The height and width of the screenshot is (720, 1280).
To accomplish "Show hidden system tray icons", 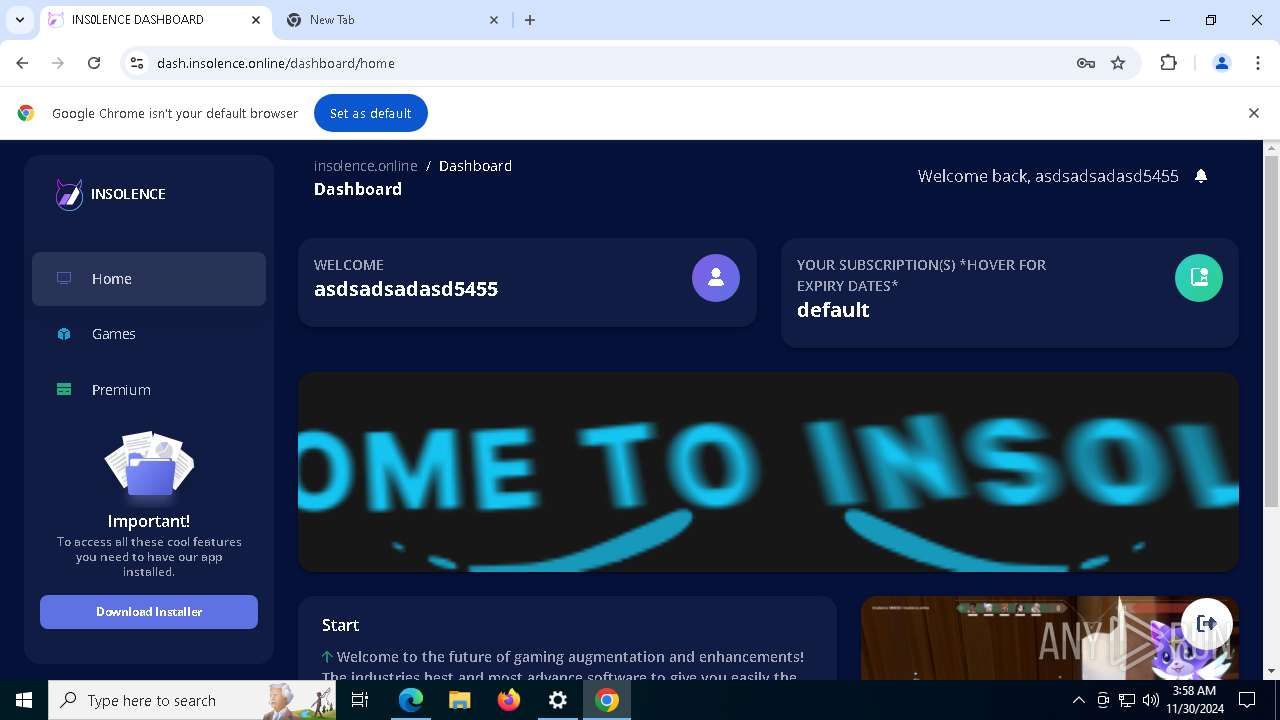I will [1078, 700].
